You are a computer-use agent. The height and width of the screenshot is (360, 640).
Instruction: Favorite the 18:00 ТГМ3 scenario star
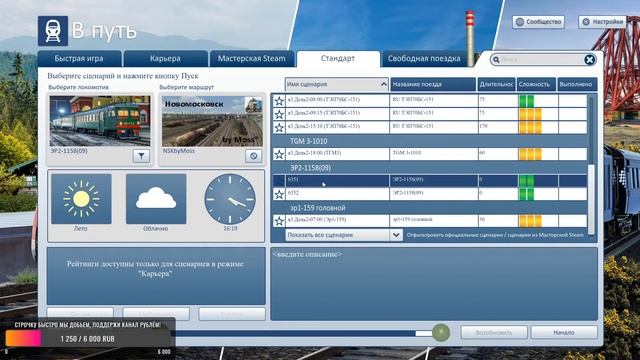pos(279,154)
